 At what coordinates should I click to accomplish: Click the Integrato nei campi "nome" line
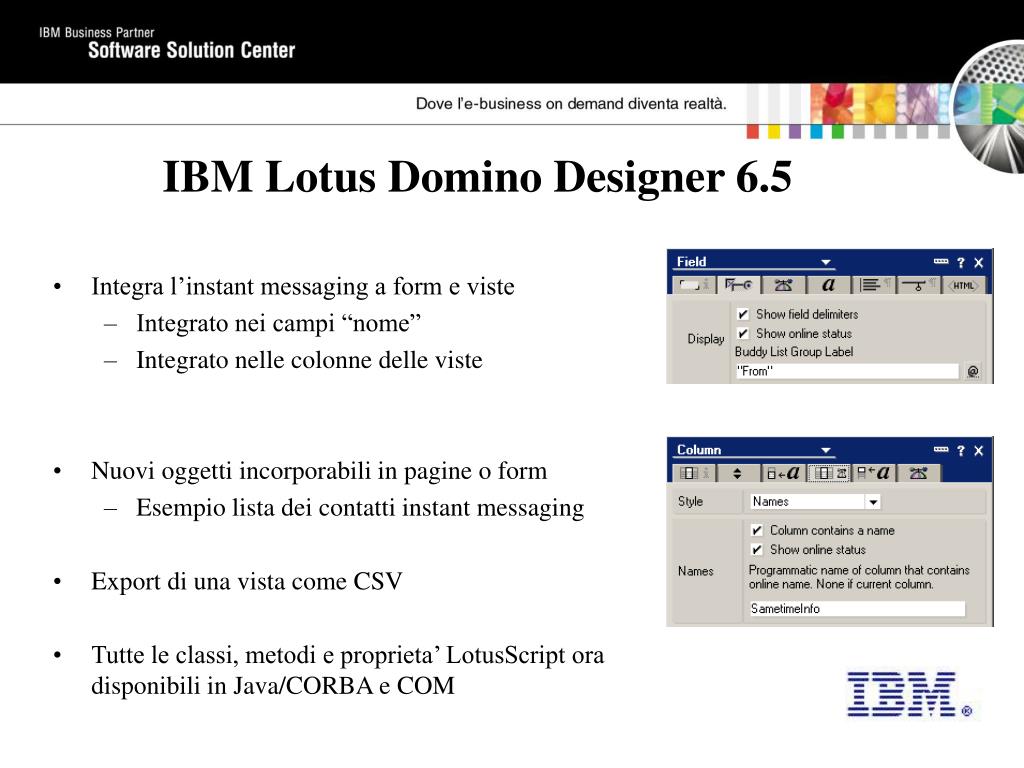click(278, 323)
